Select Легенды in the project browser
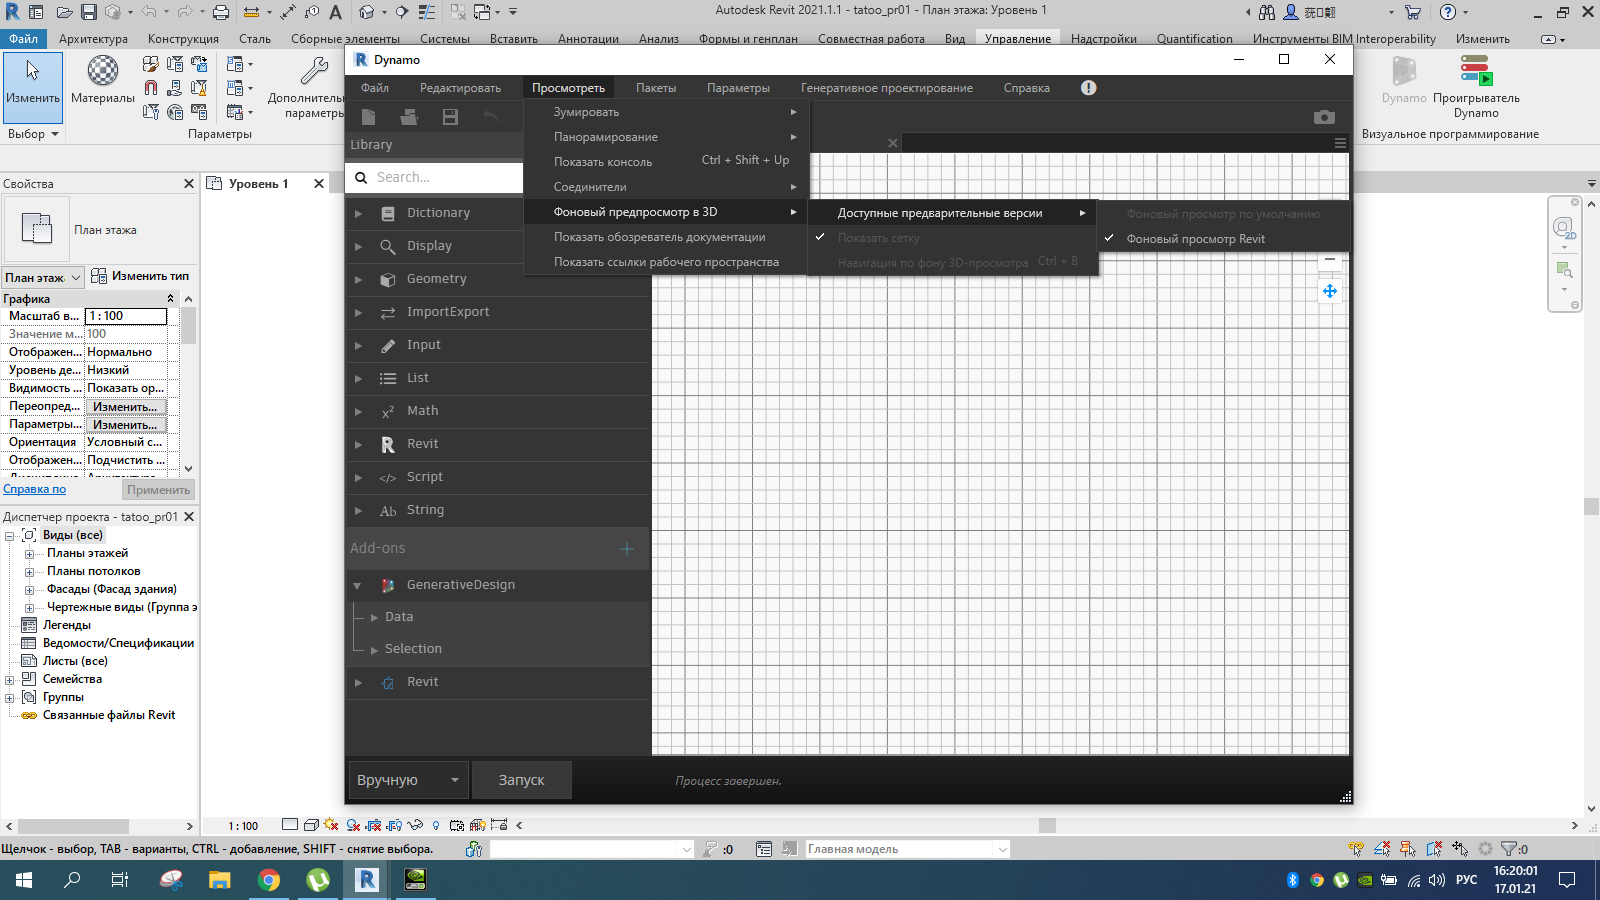This screenshot has height=900, width=1600. click(67, 625)
